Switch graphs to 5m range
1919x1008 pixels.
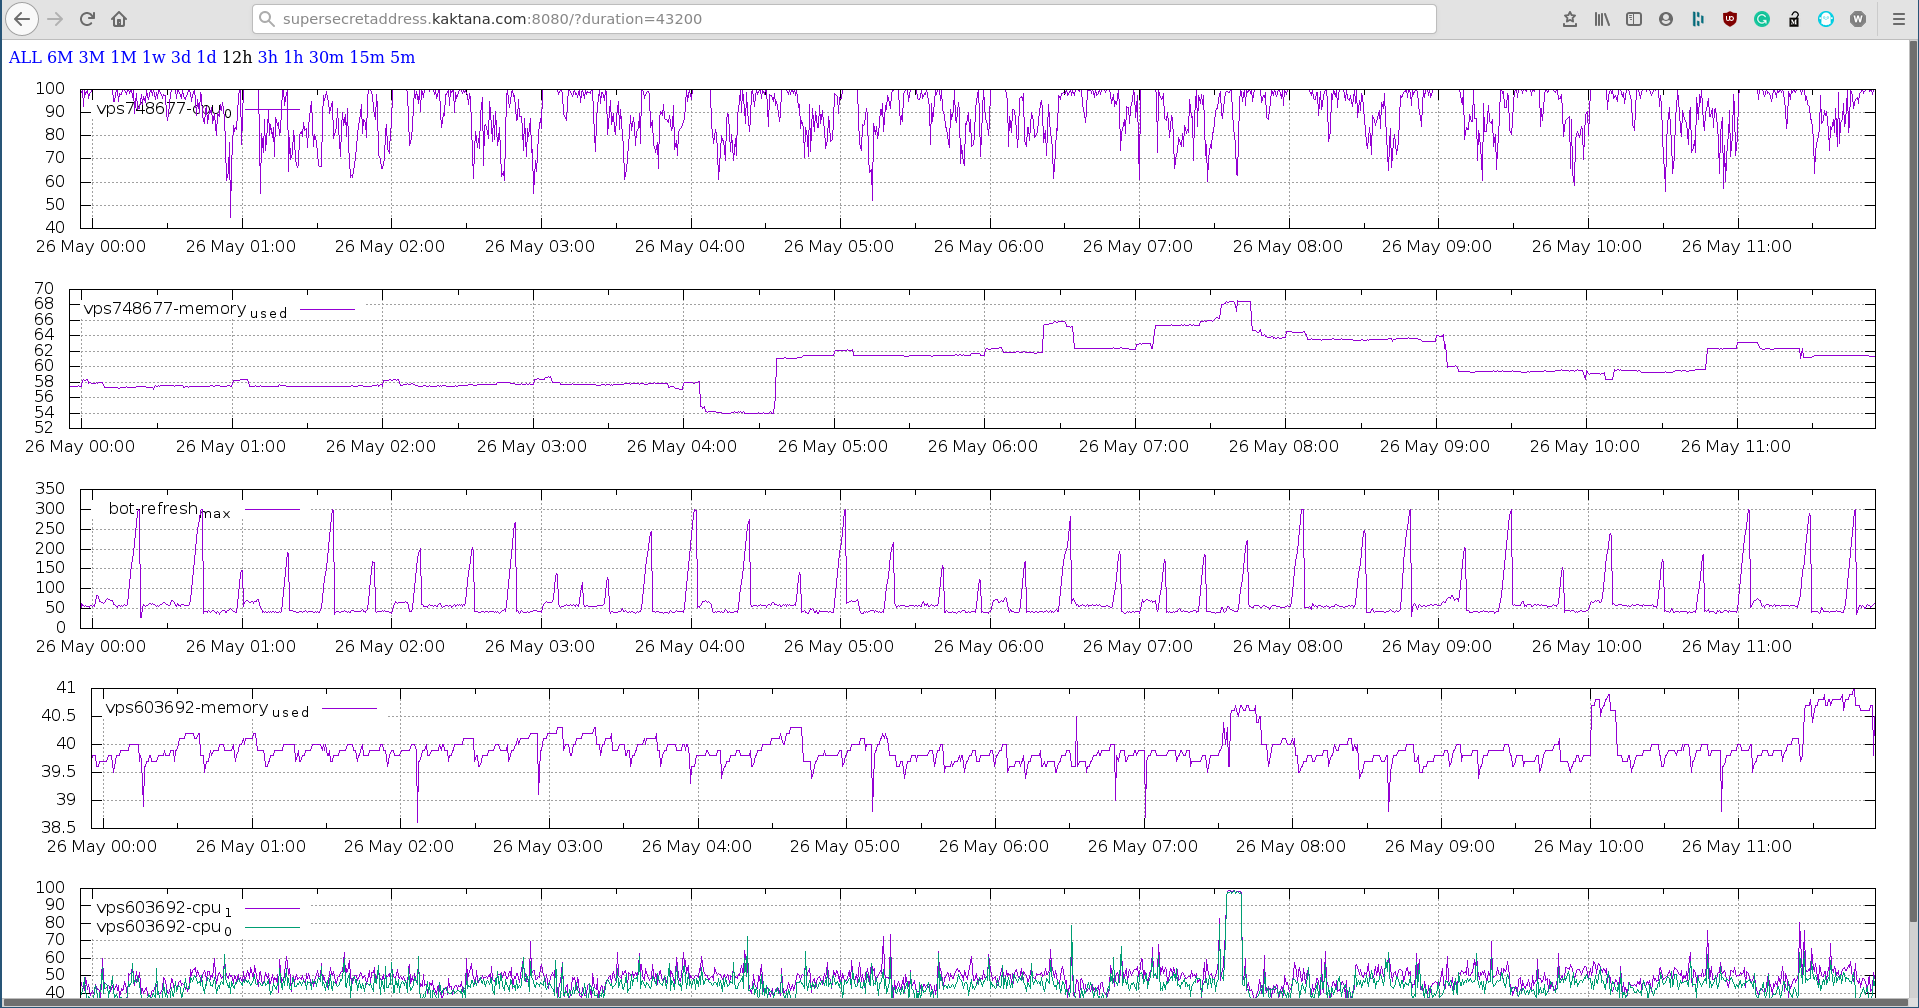pyautogui.click(x=403, y=57)
